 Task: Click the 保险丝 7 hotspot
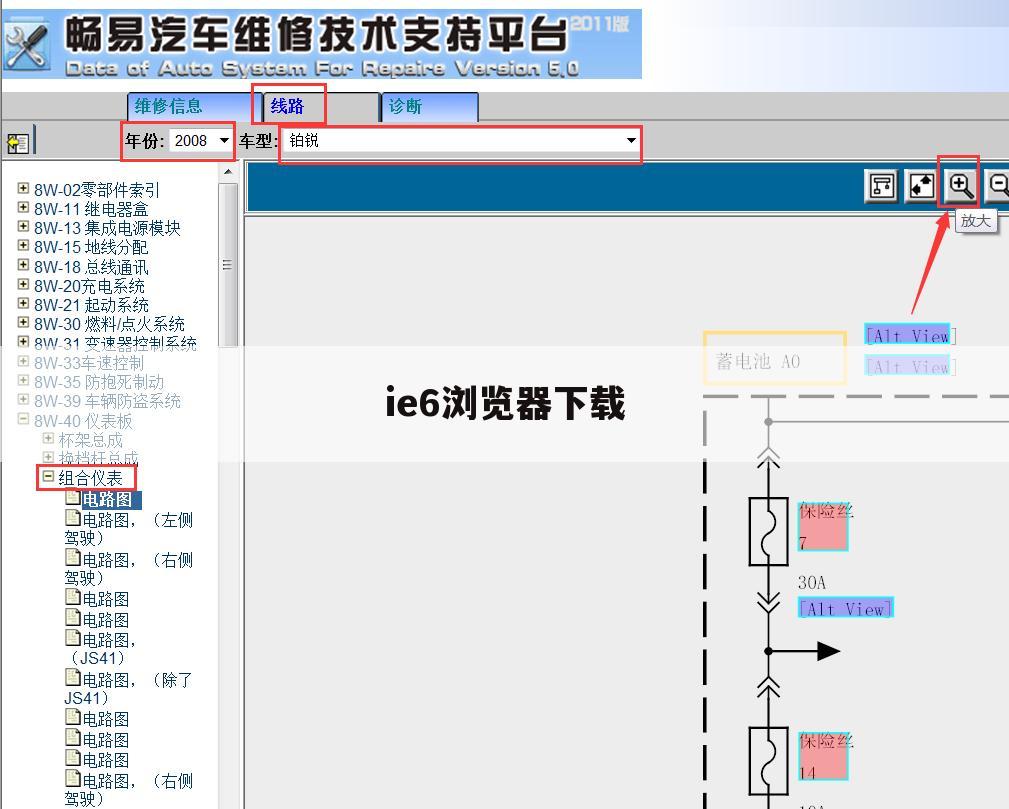click(x=823, y=526)
